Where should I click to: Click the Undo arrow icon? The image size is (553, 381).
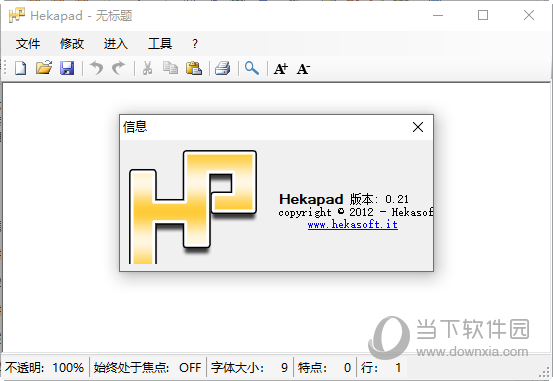click(x=96, y=68)
